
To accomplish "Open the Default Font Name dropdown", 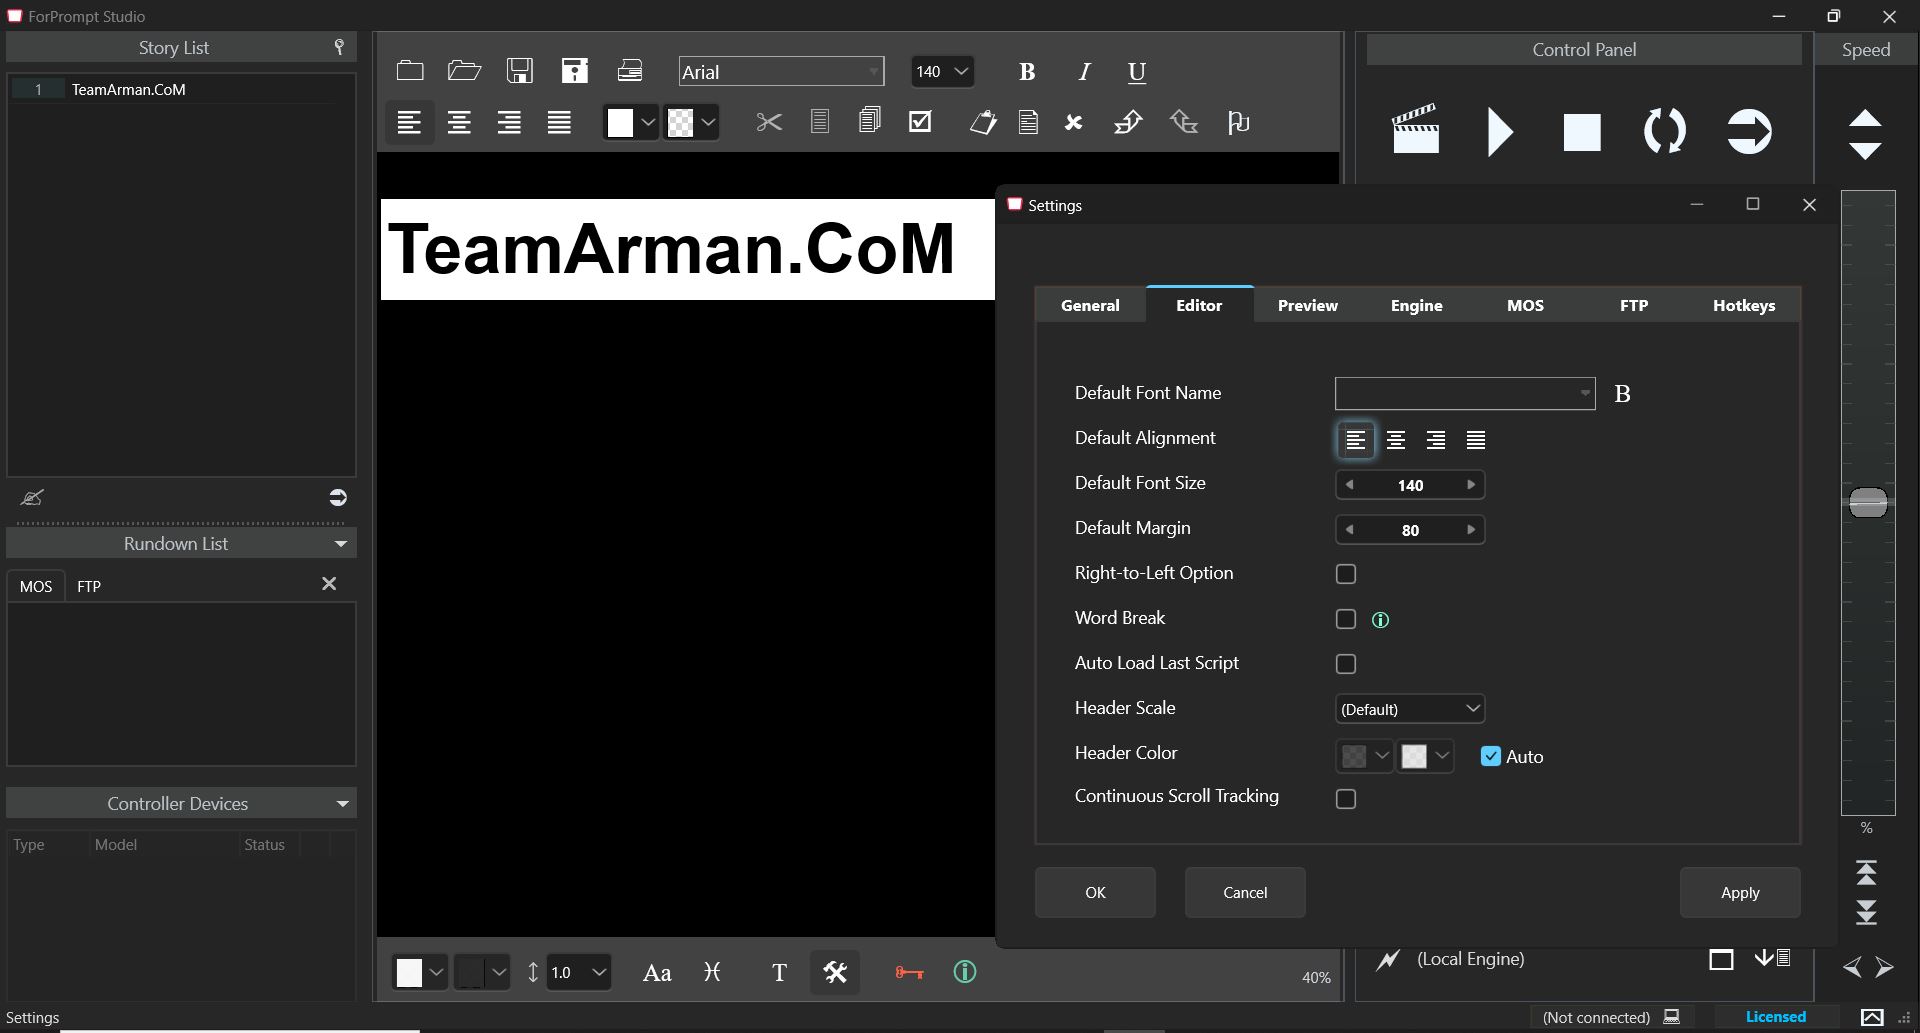I will 1465,393.
